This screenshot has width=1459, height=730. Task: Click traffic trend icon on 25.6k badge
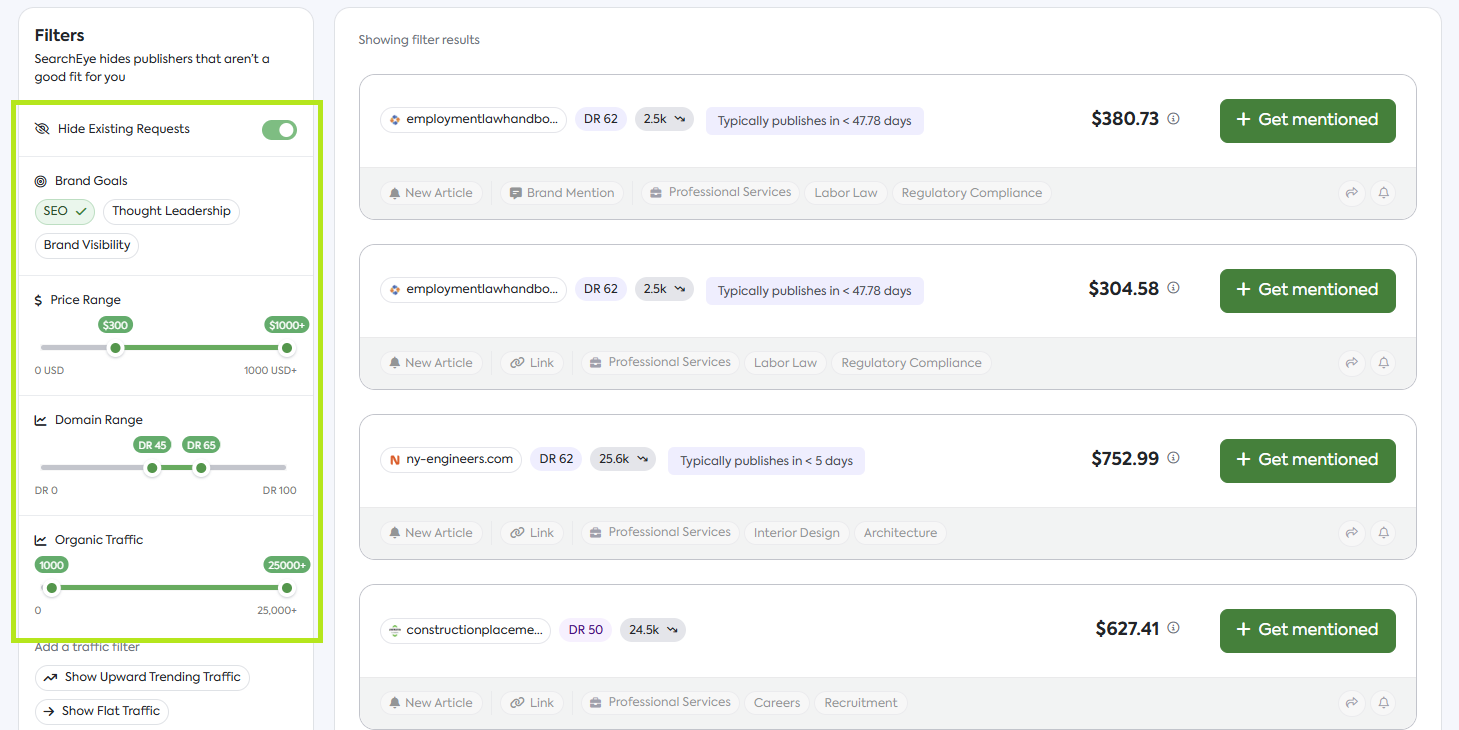point(644,460)
